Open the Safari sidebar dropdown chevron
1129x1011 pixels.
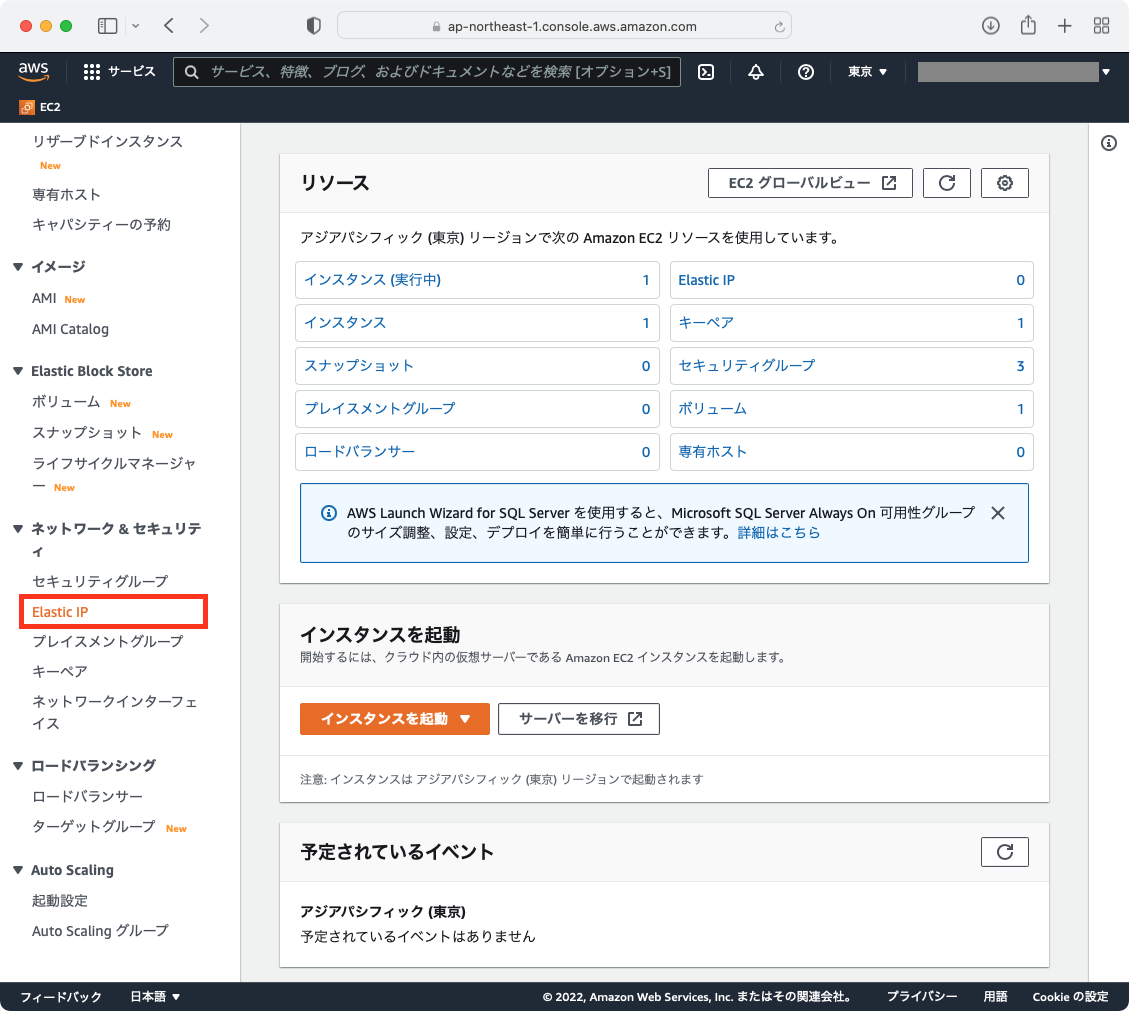click(x=135, y=26)
